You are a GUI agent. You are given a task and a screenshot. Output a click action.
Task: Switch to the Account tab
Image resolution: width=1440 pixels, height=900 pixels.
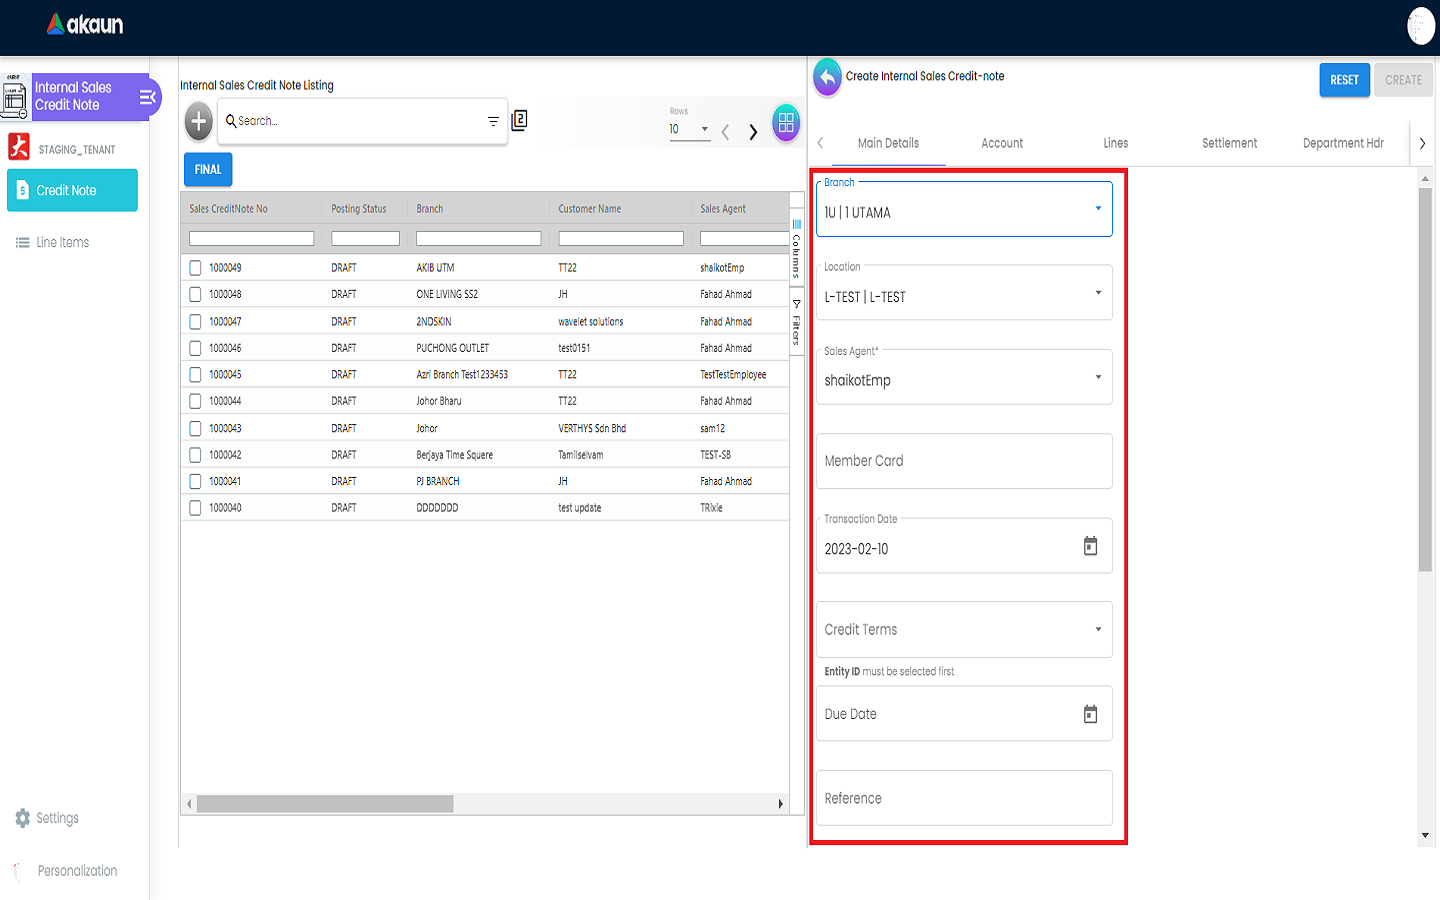[1002, 143]
